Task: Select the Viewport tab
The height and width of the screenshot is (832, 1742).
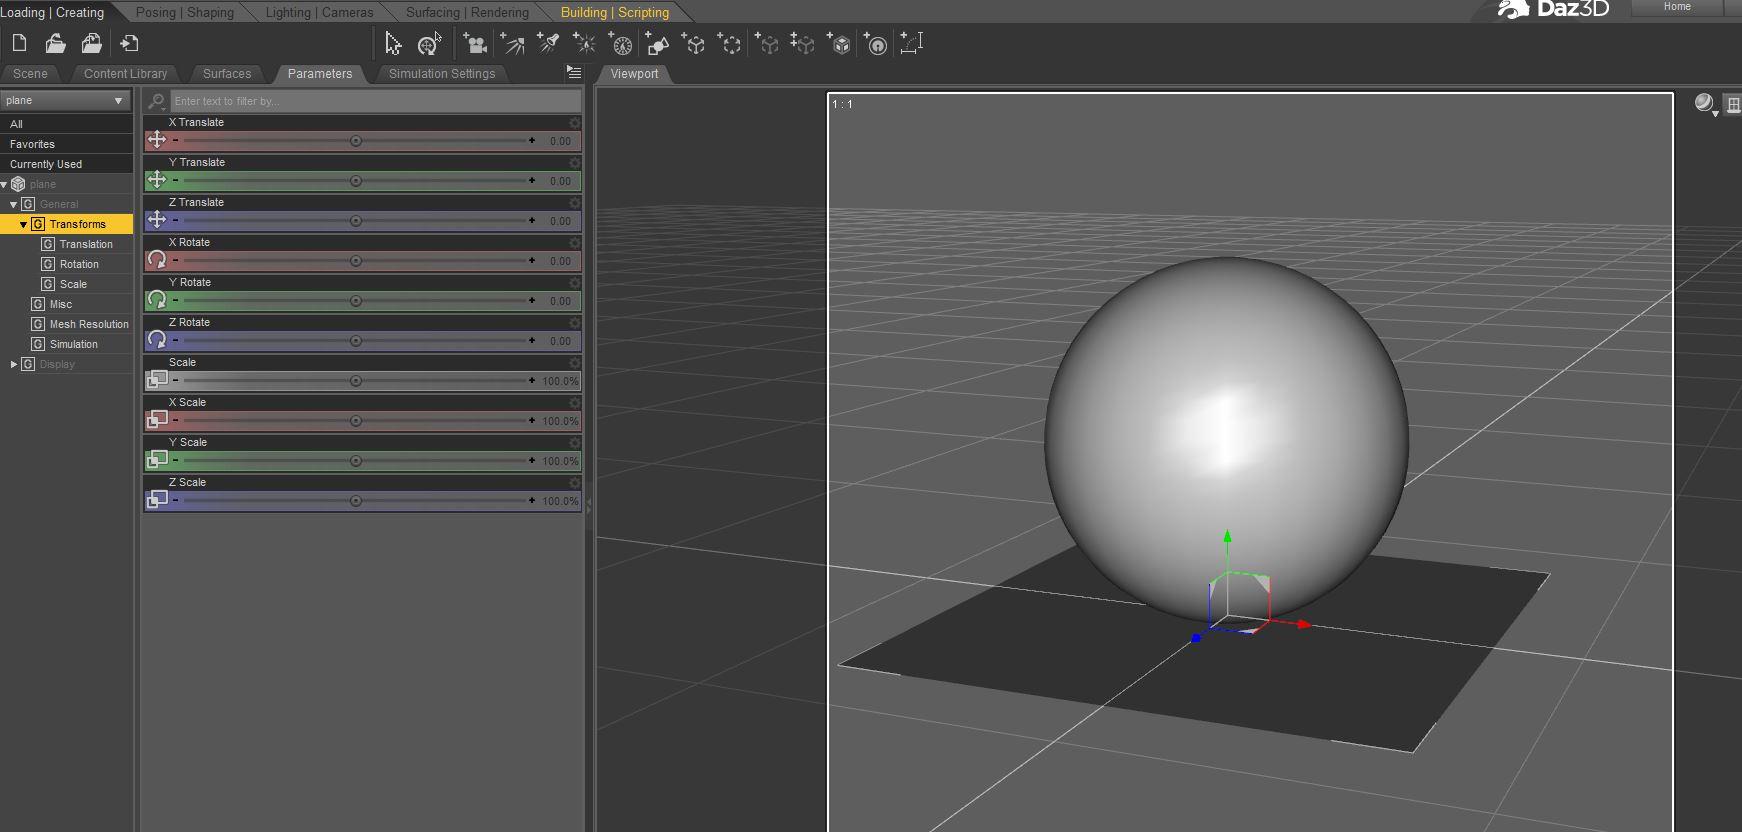Action: (x=634, y=73)
